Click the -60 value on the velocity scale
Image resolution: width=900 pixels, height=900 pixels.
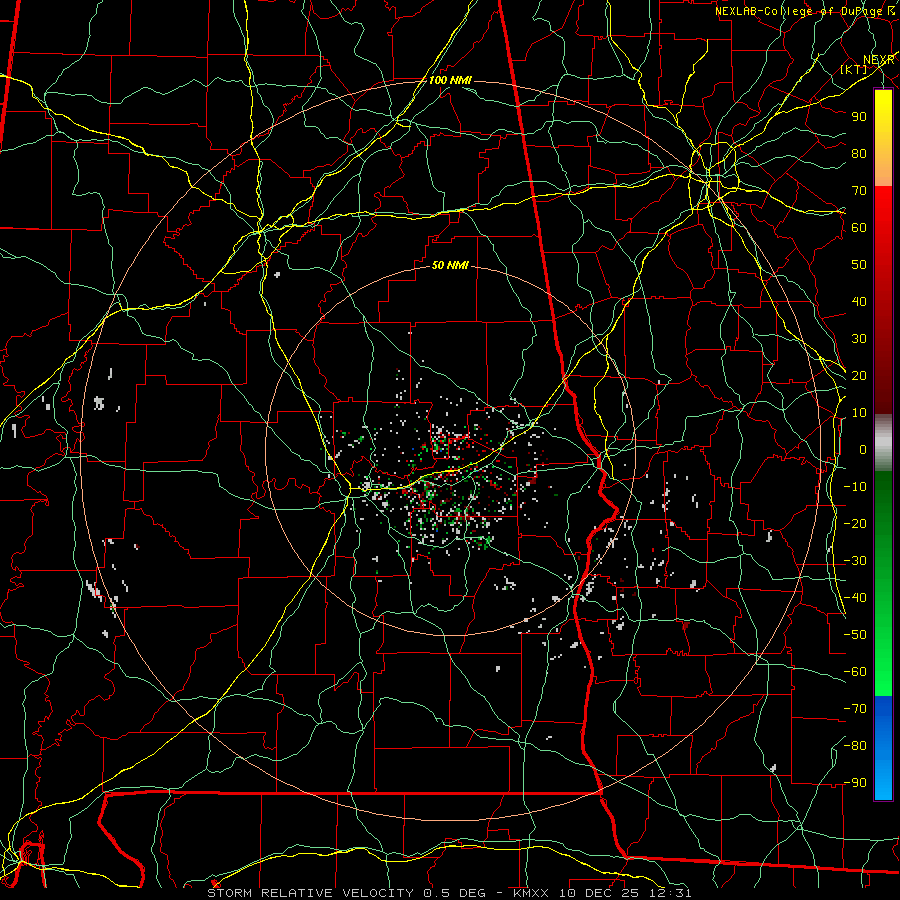click(855, 672)
